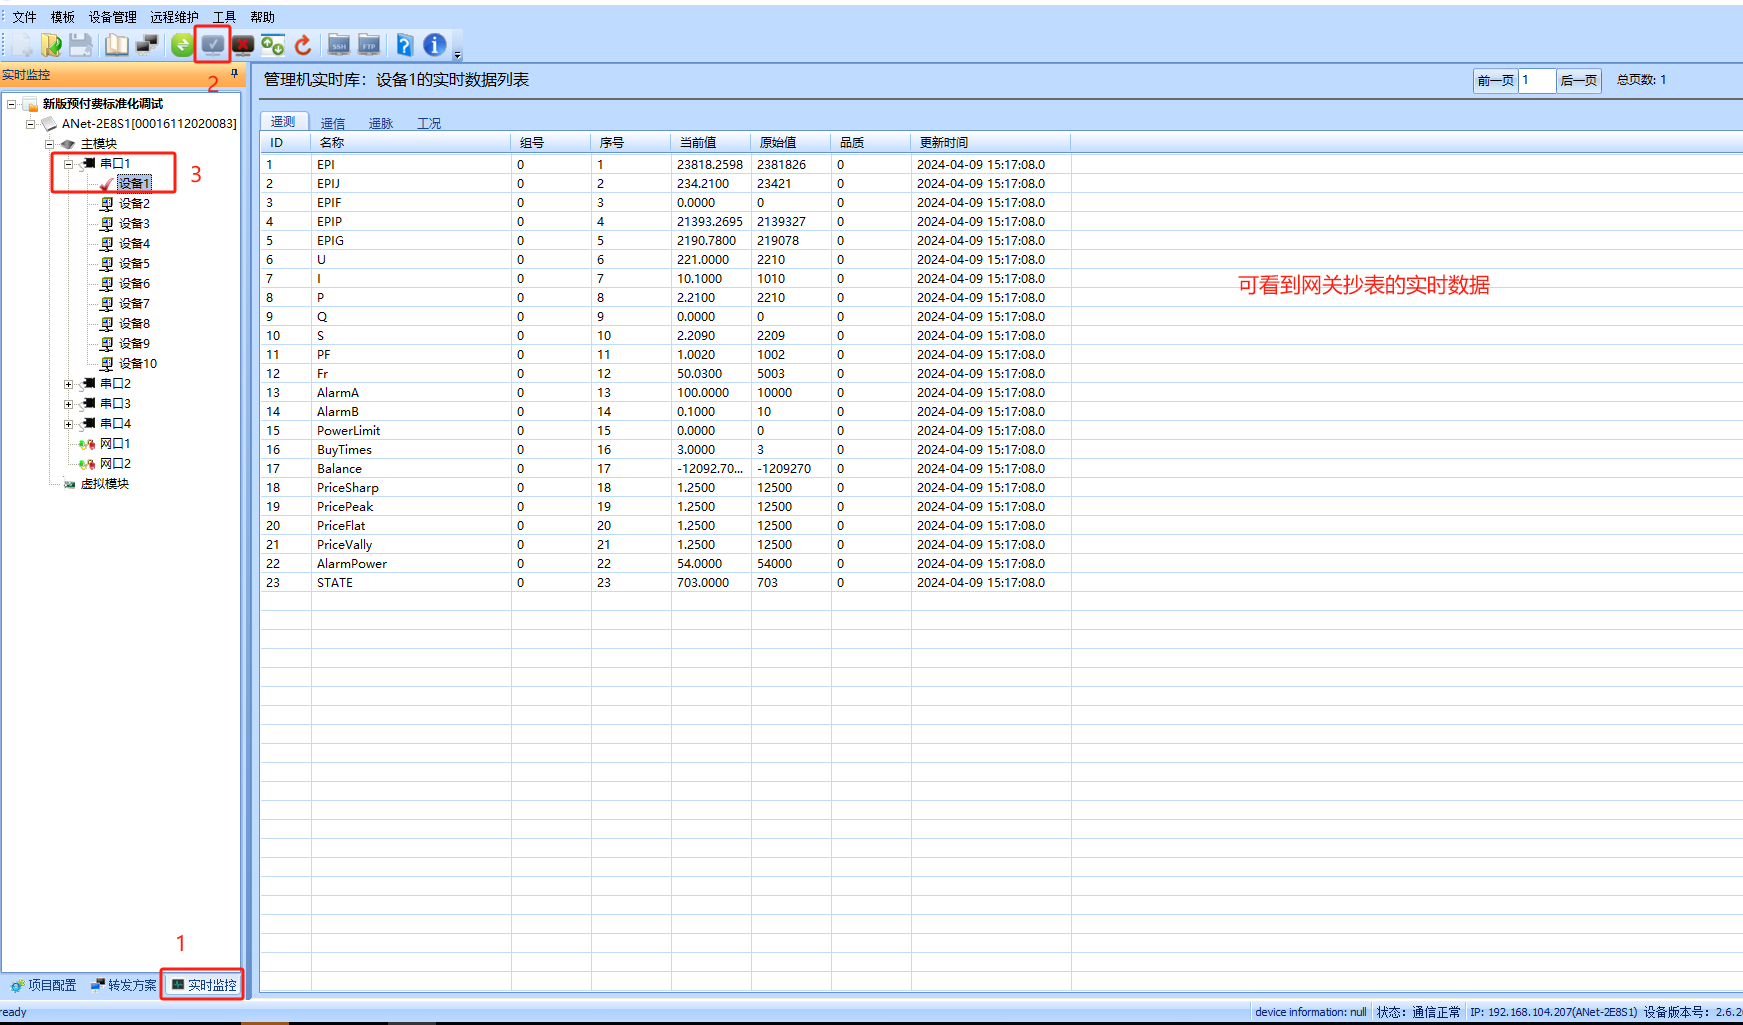
Task: Click the 前一页 previous page button
Action: coord(1495,81)
